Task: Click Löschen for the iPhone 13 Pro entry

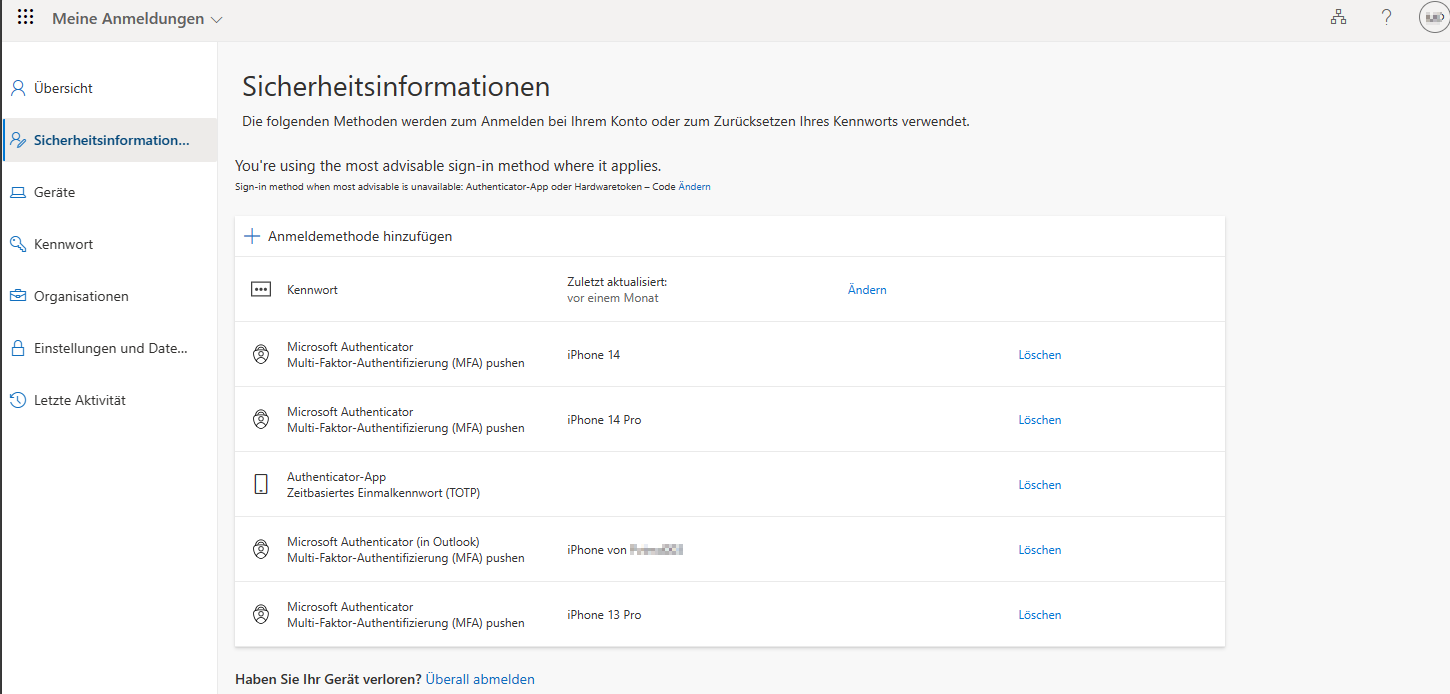Action: coord(1039,614)
